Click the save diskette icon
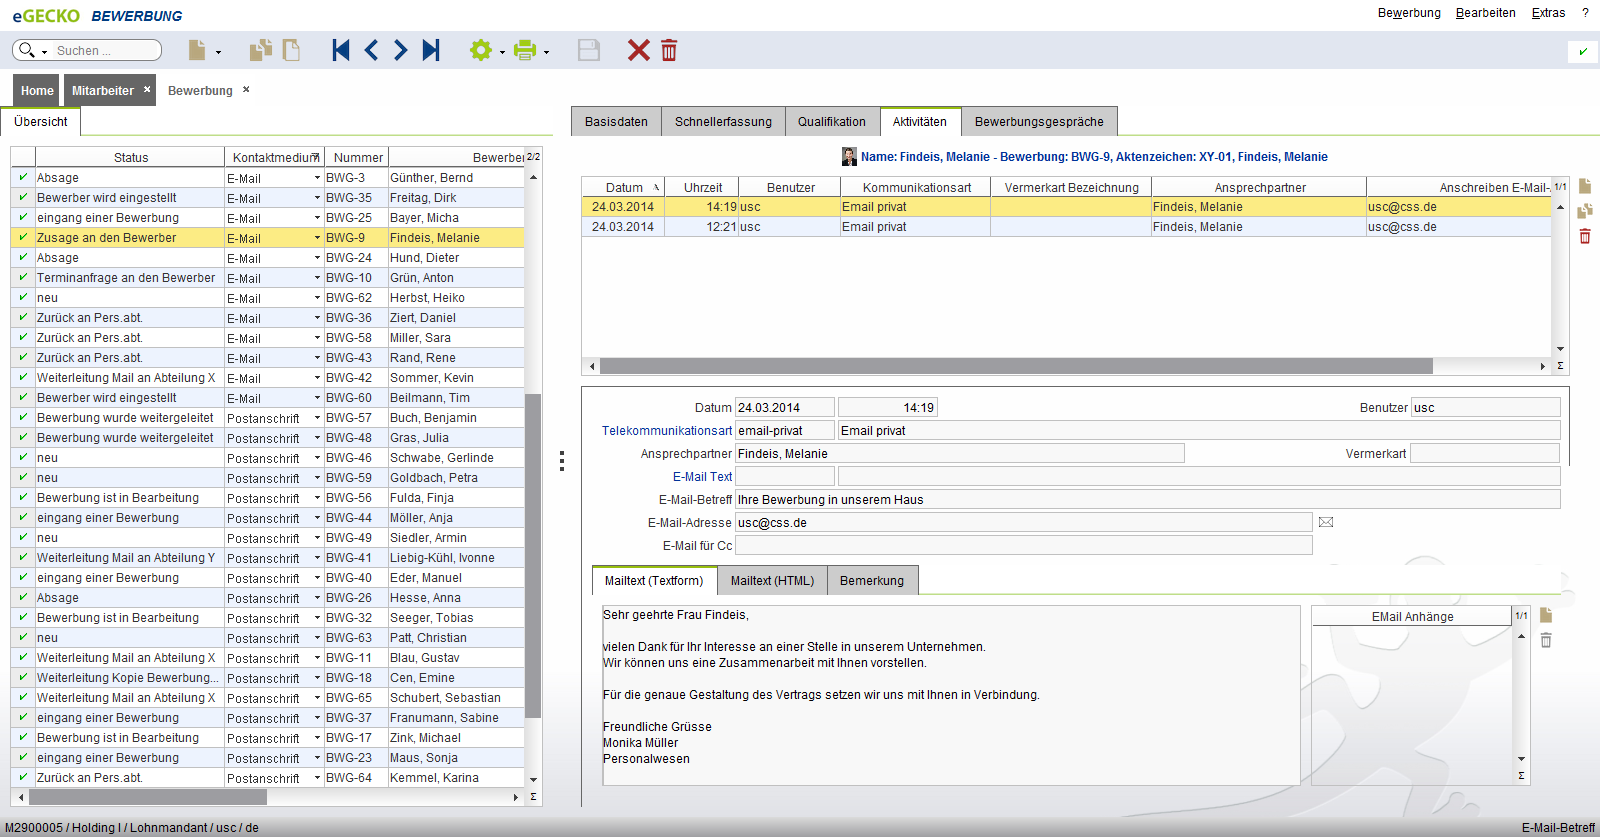Screen dimensions: 1600x837 pyautogui.click(x=589, y=50)
